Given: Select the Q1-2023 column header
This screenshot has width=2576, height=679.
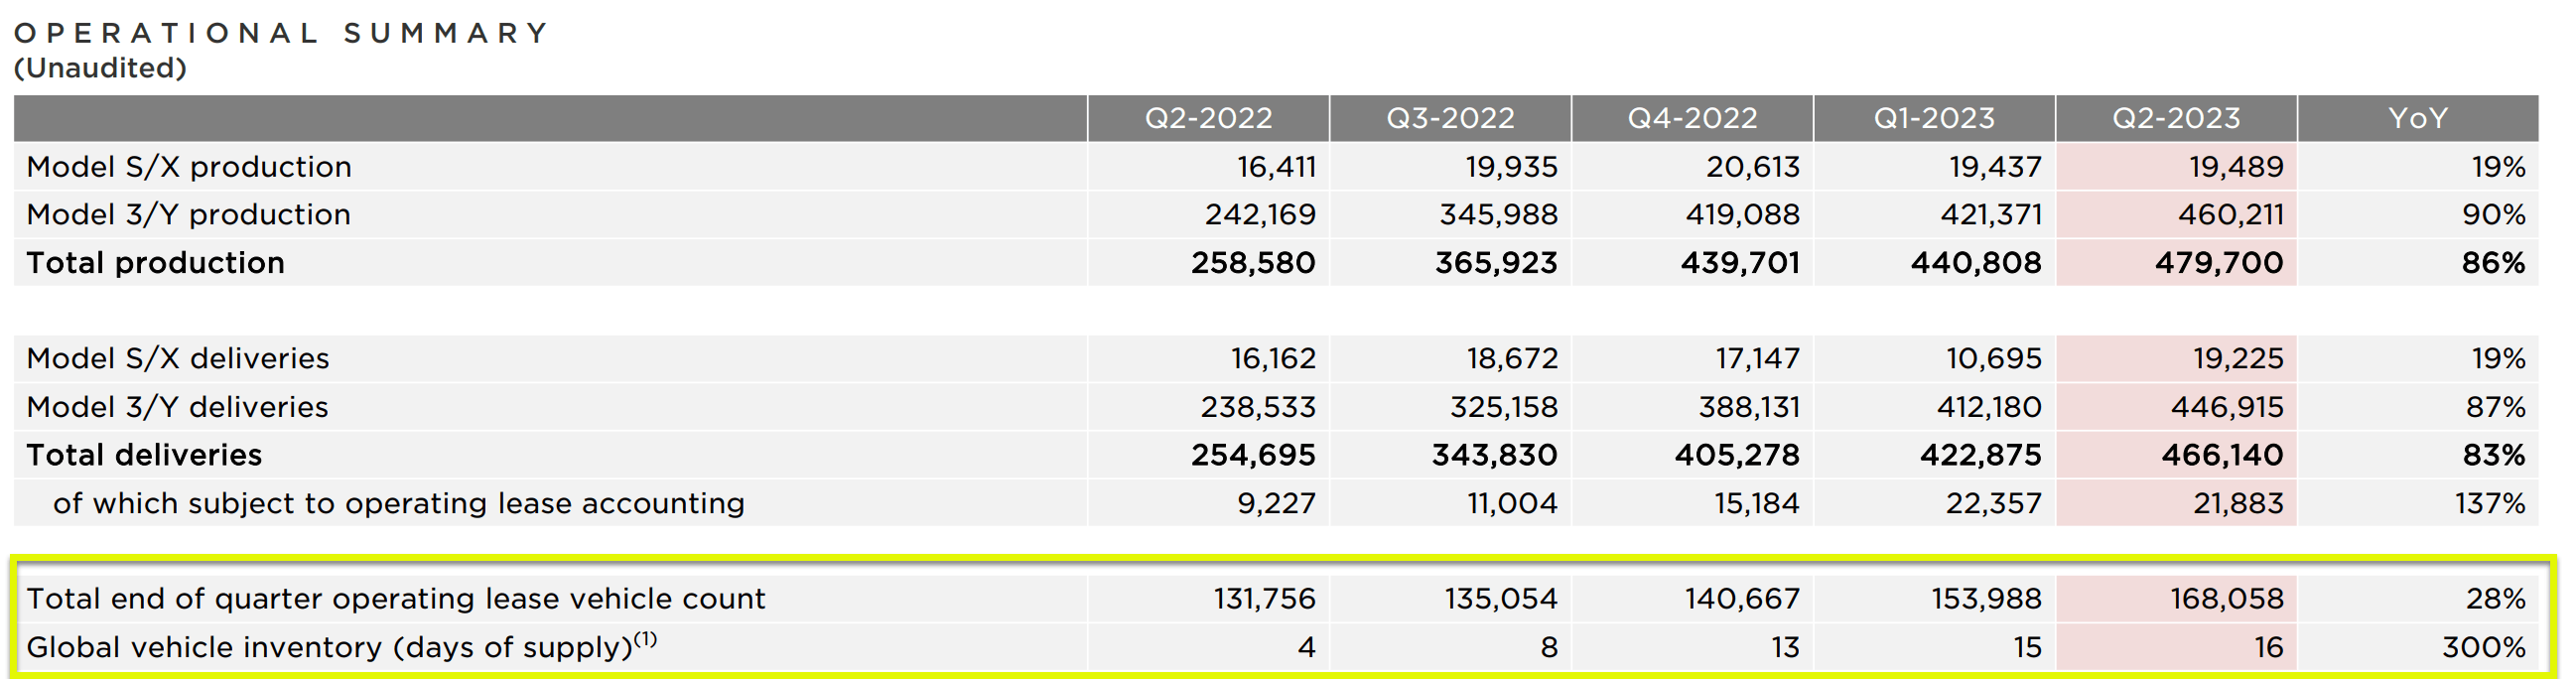Looking at the screenshot, I should coord(1934,118).
